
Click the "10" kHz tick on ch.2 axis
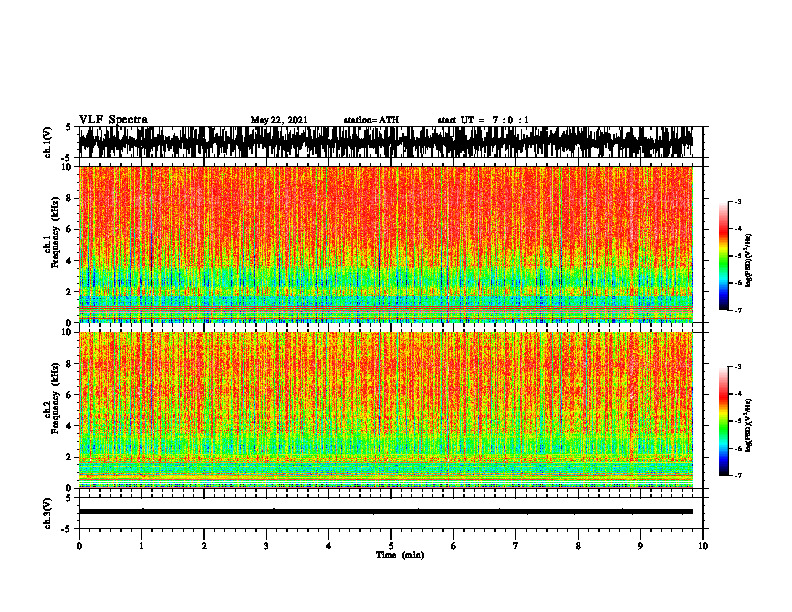click(67, 332)
